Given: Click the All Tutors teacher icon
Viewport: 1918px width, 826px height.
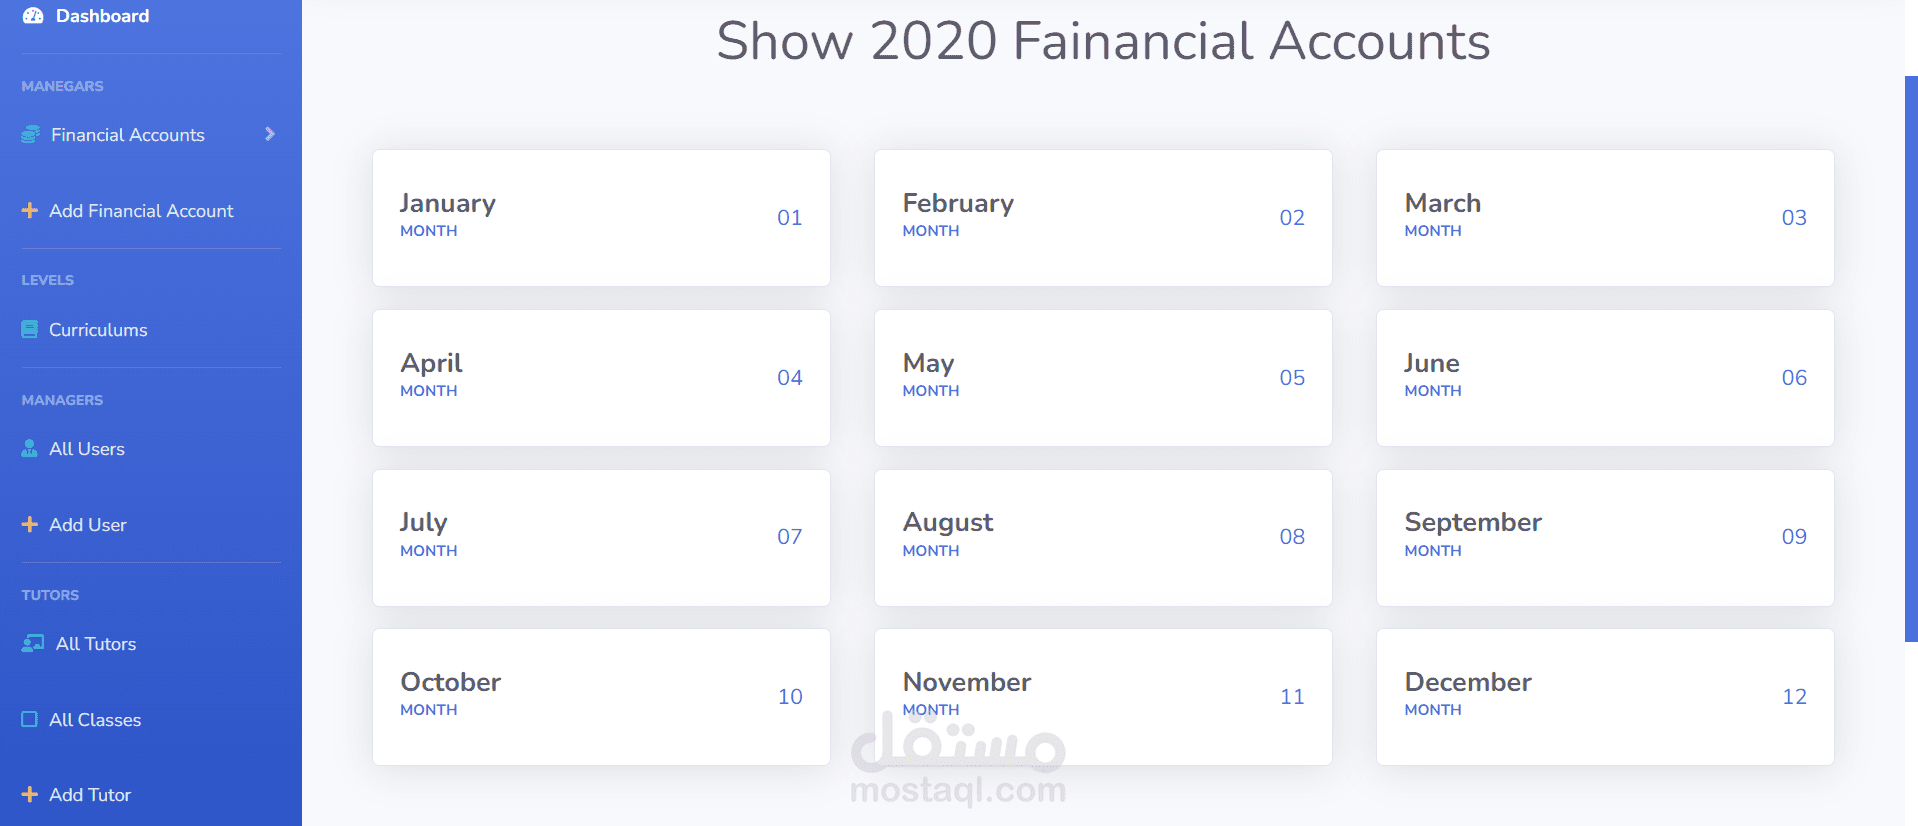Looking at the screenshot, I should click(x=33, y=643).
